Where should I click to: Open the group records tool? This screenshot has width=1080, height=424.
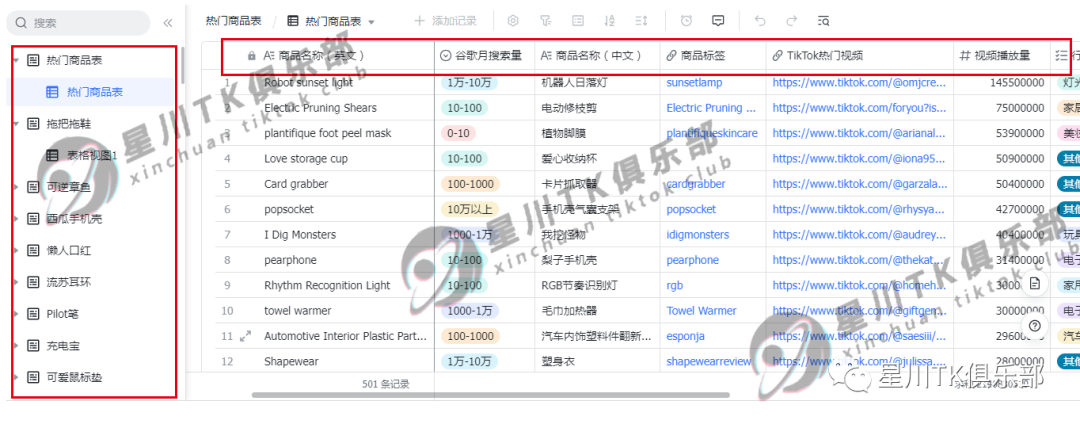point(578,21)
